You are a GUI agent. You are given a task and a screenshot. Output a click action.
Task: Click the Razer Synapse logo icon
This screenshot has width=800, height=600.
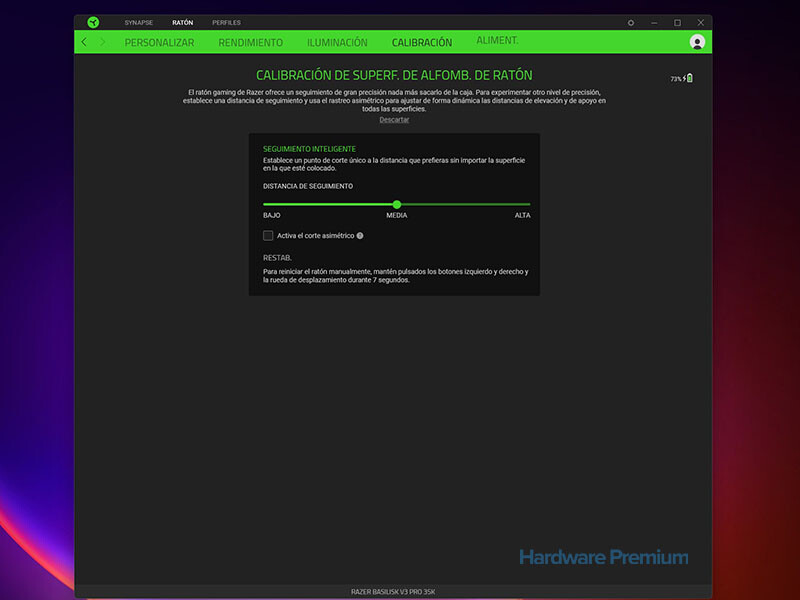pyautogui.click(x=93, y=22)
